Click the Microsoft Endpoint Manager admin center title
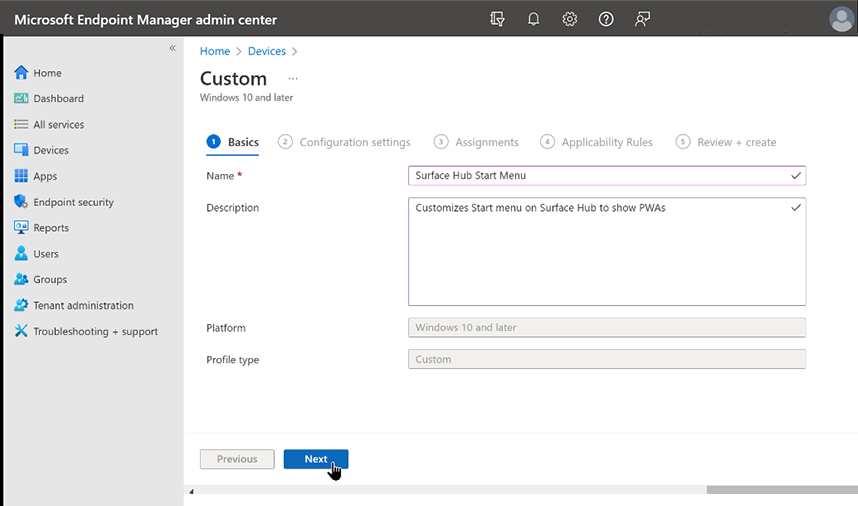 (146, 20)
